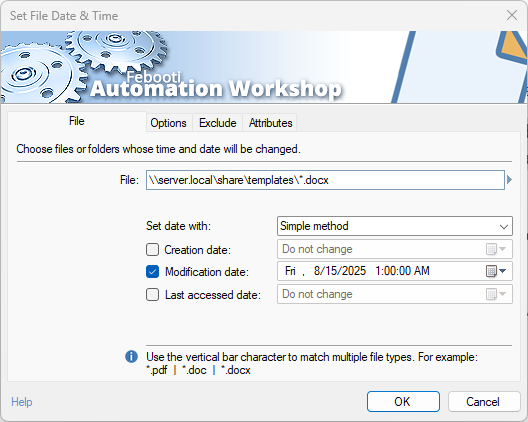Open the Exclude tab
Screen dimensions: 528x422
(218, 123)
